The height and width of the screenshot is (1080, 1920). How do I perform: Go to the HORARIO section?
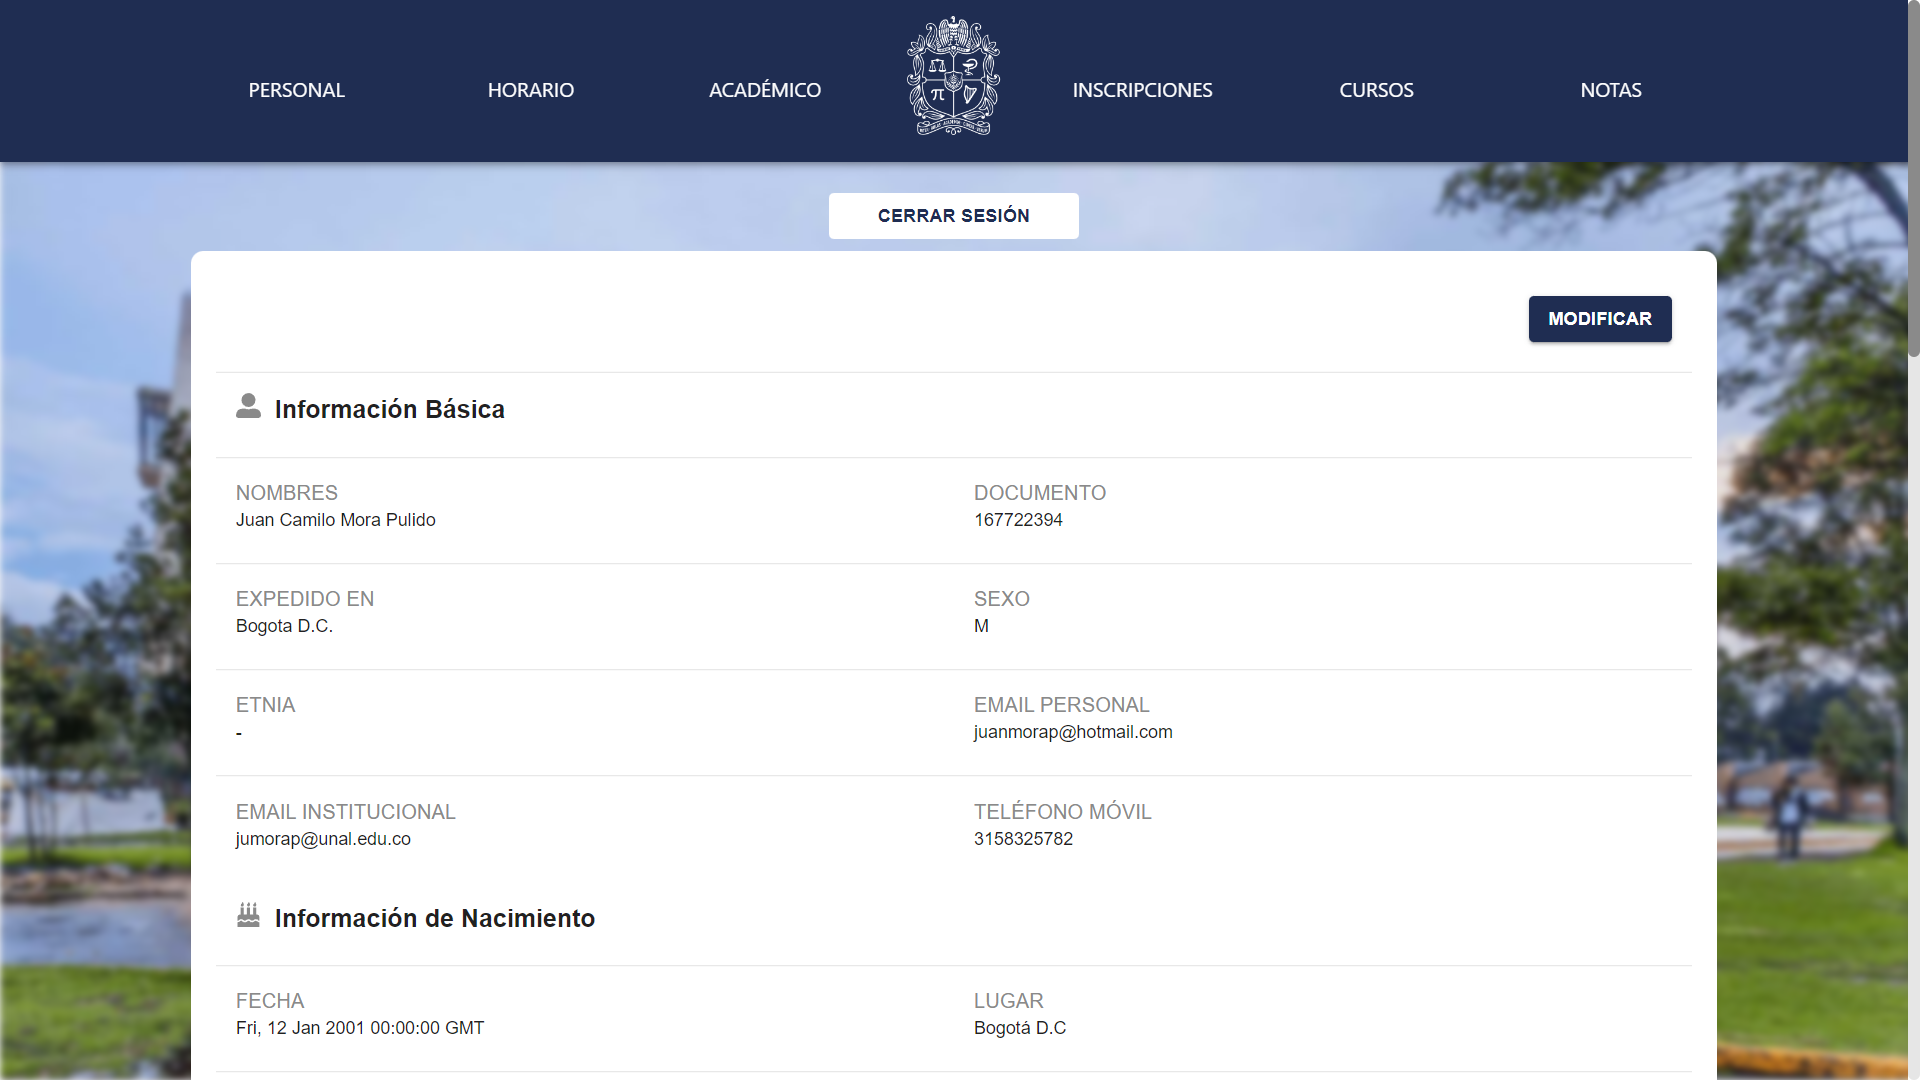(x=530, y=90)
